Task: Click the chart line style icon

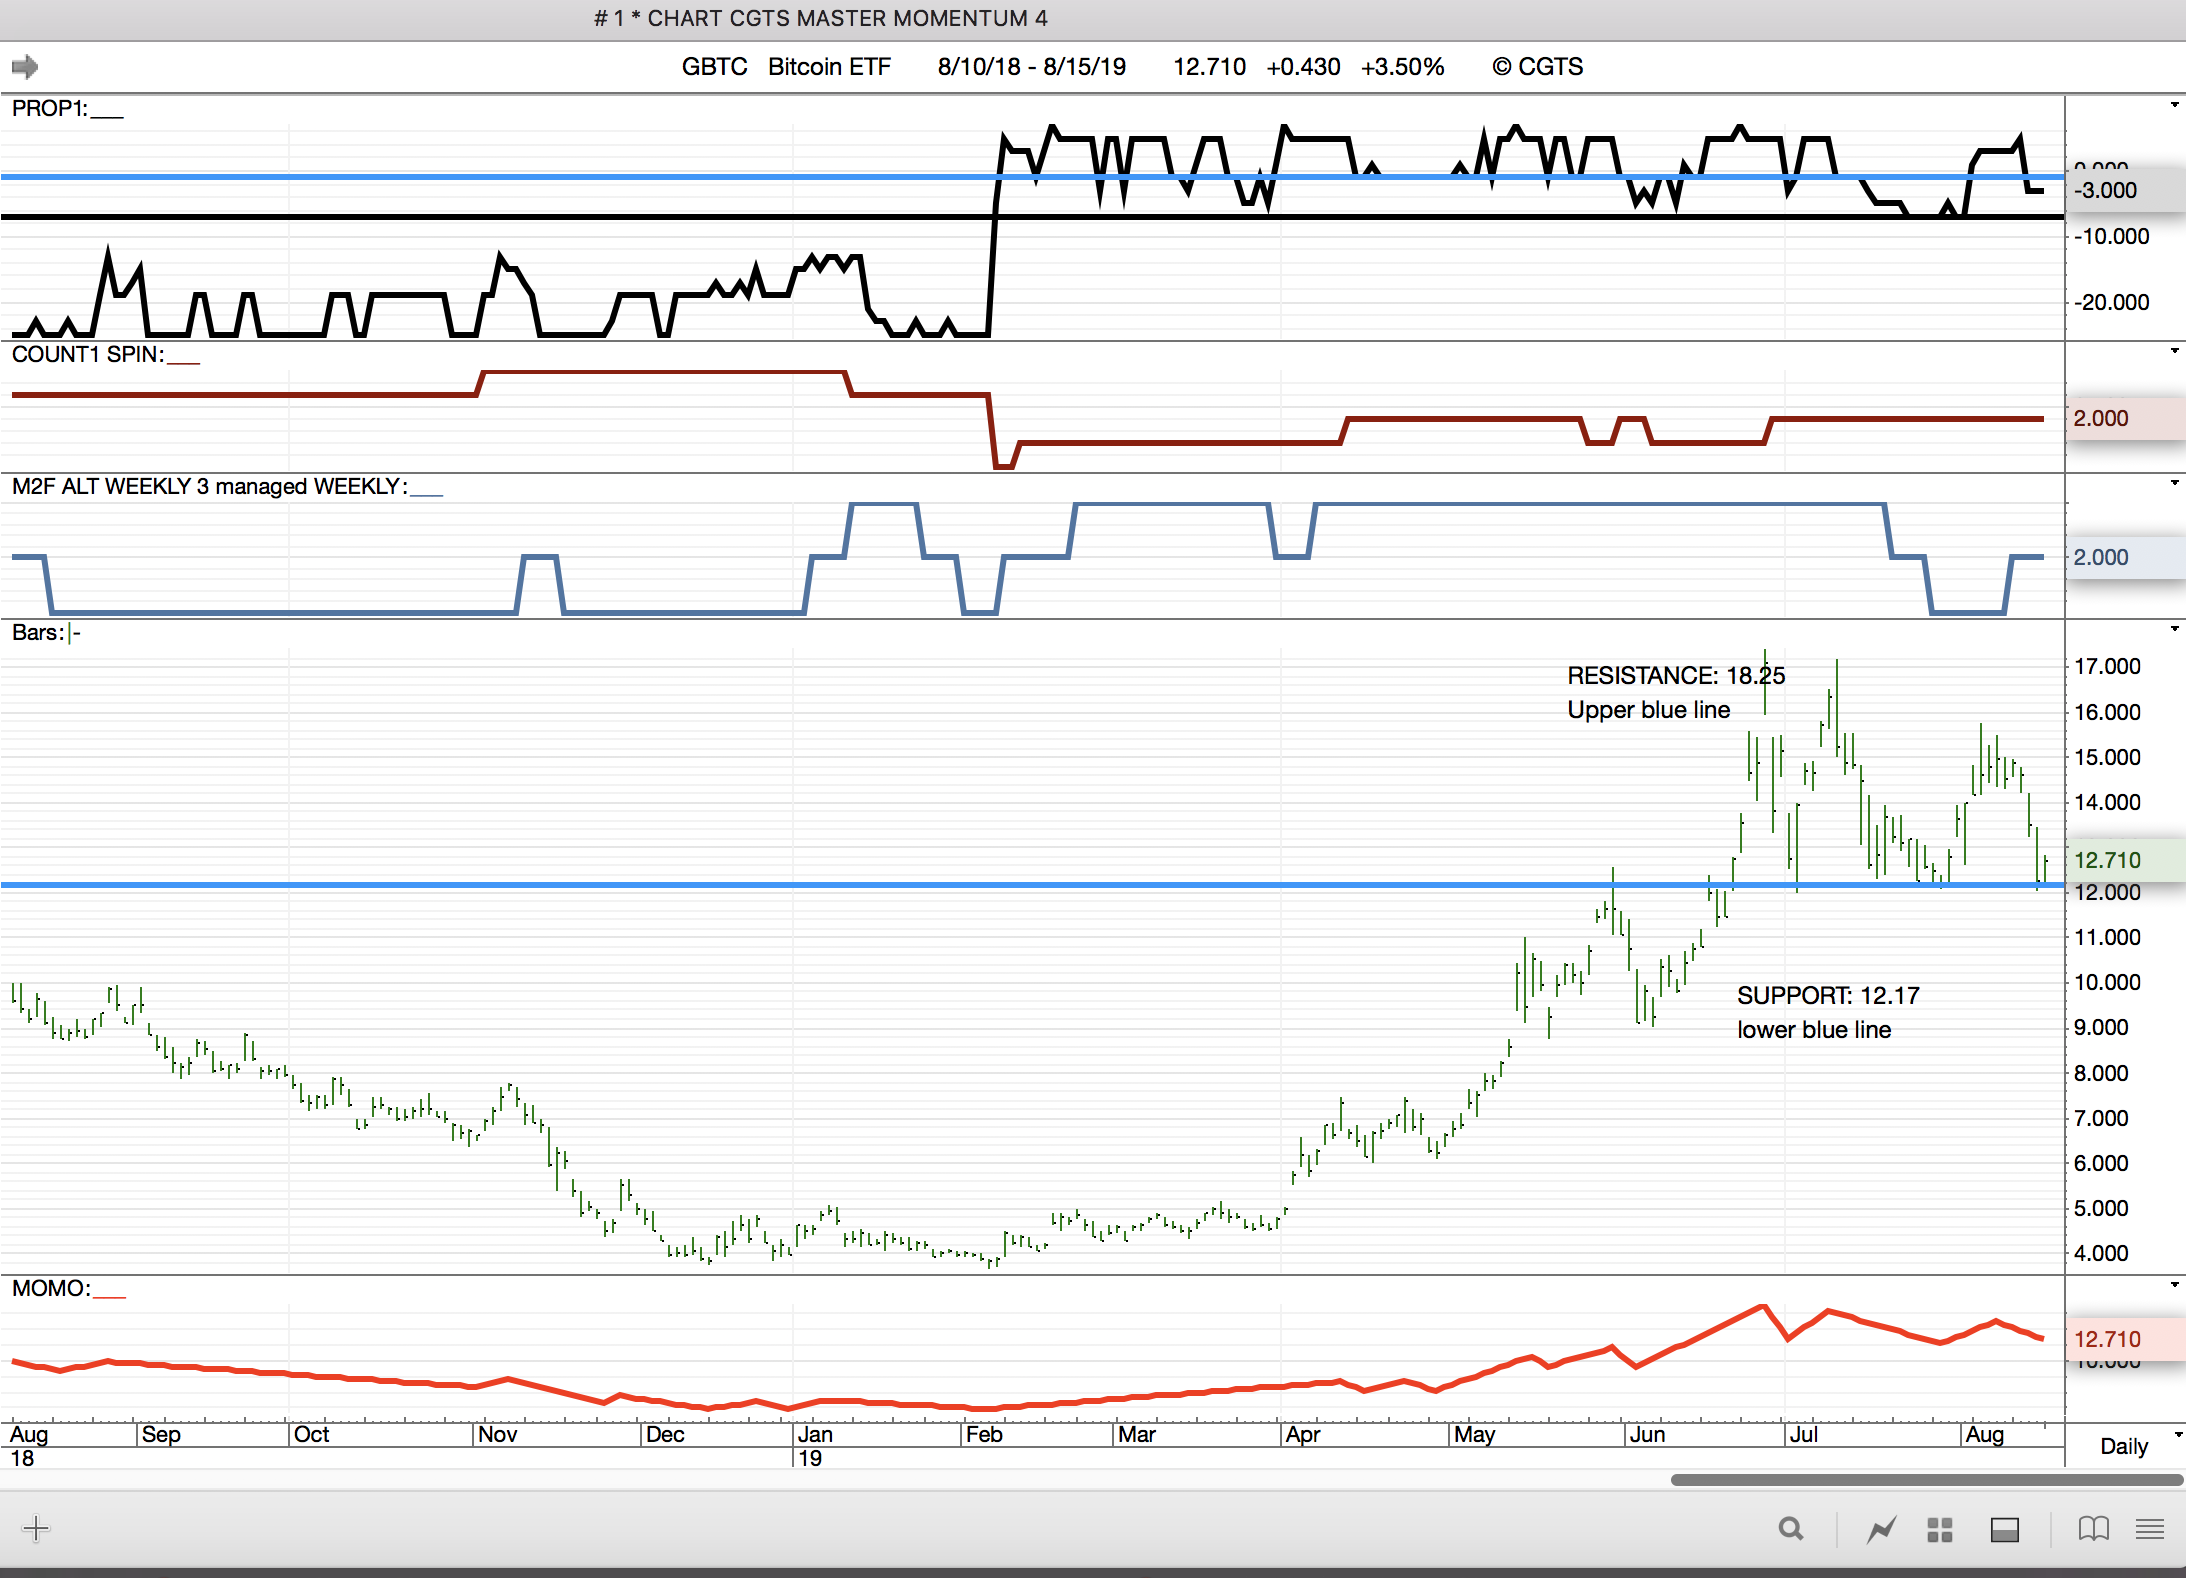Action: click(1882, 1529)
